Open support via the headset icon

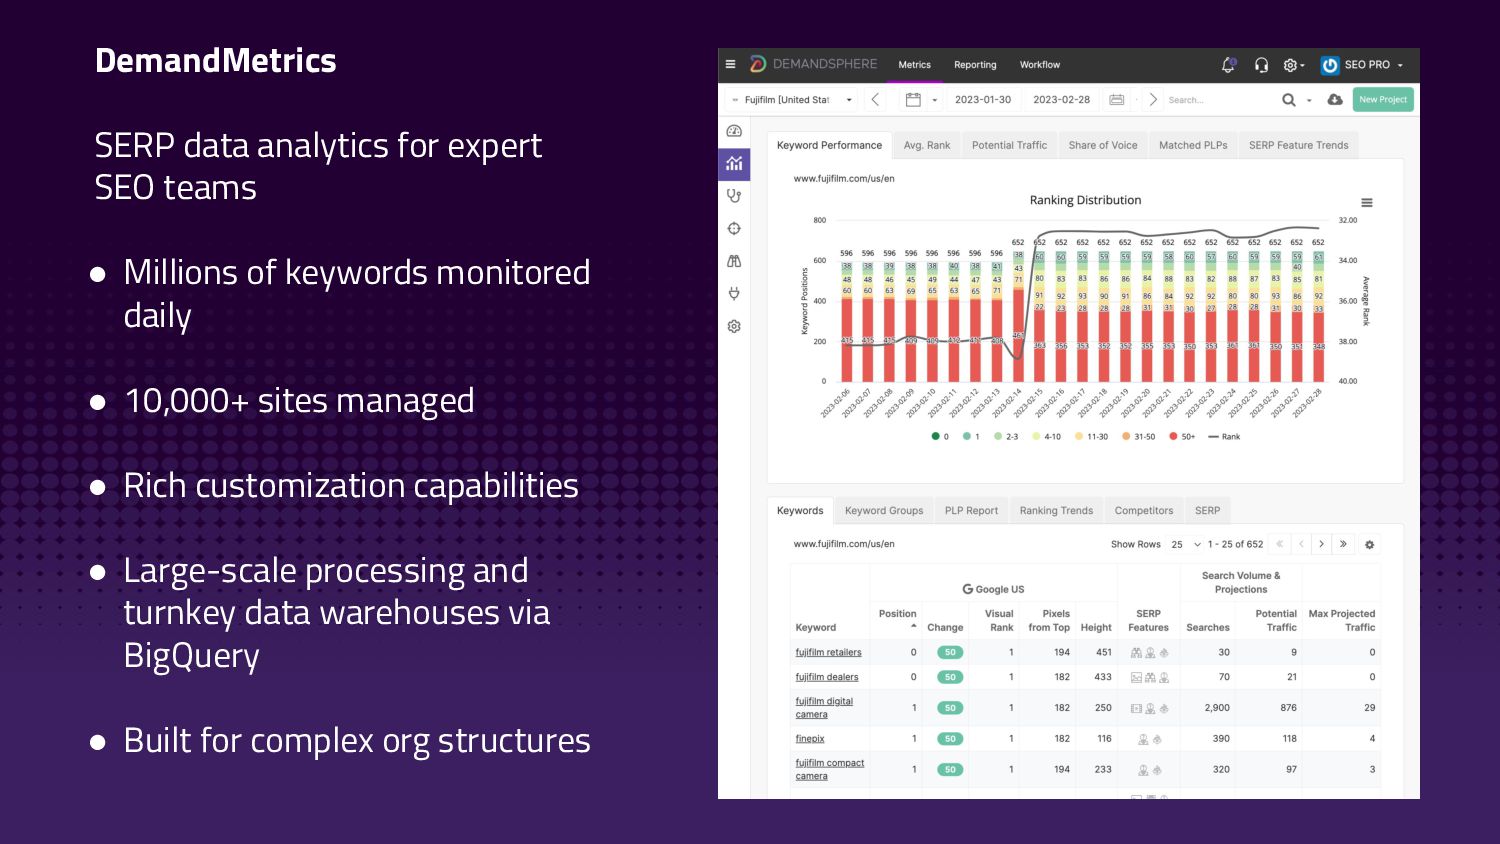click(1261, 65)
